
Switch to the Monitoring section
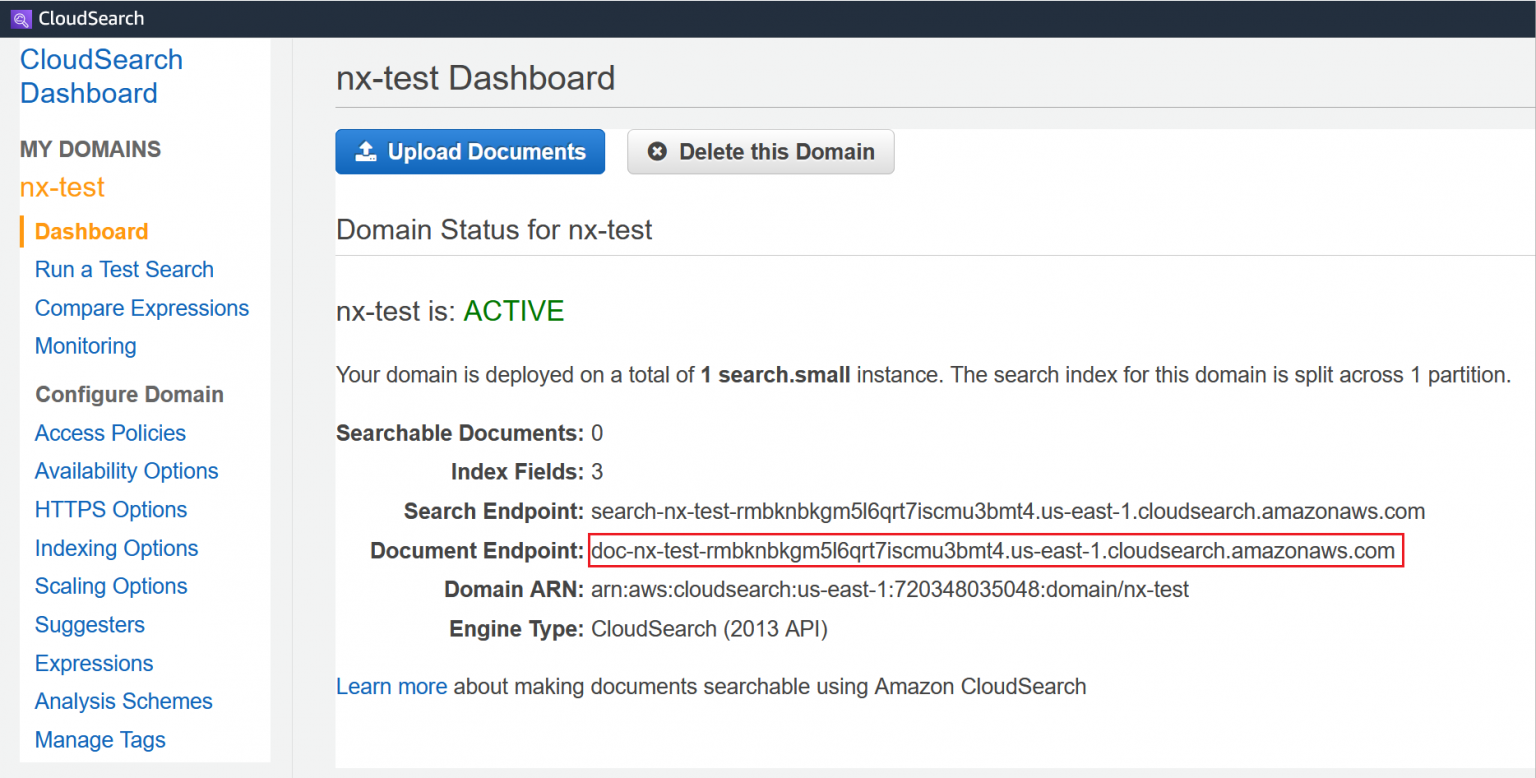pyautogui.click(x=85, y=346)
